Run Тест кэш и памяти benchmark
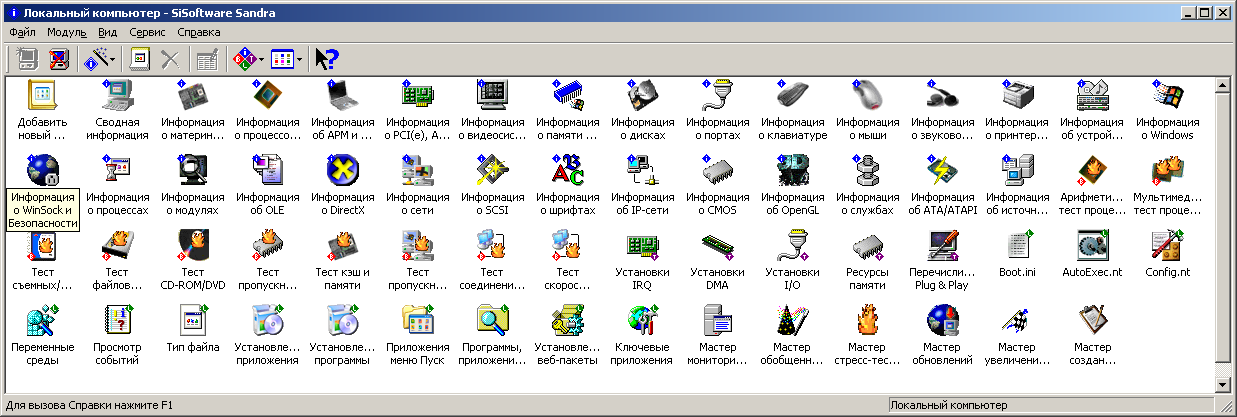The width and height of the screenshot is (1237, 417). [x=343, y=260]
